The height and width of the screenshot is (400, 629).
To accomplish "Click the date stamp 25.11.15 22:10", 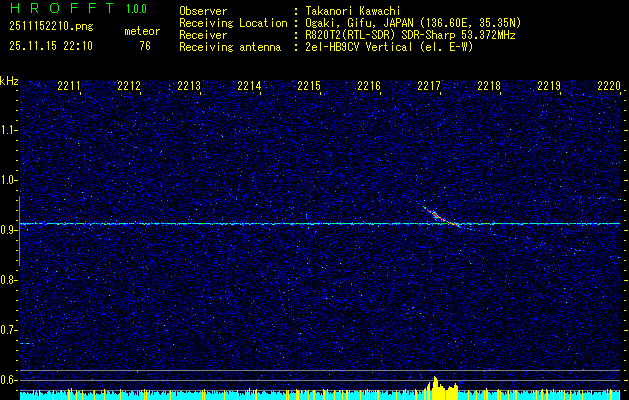I will tap(51, 46).
